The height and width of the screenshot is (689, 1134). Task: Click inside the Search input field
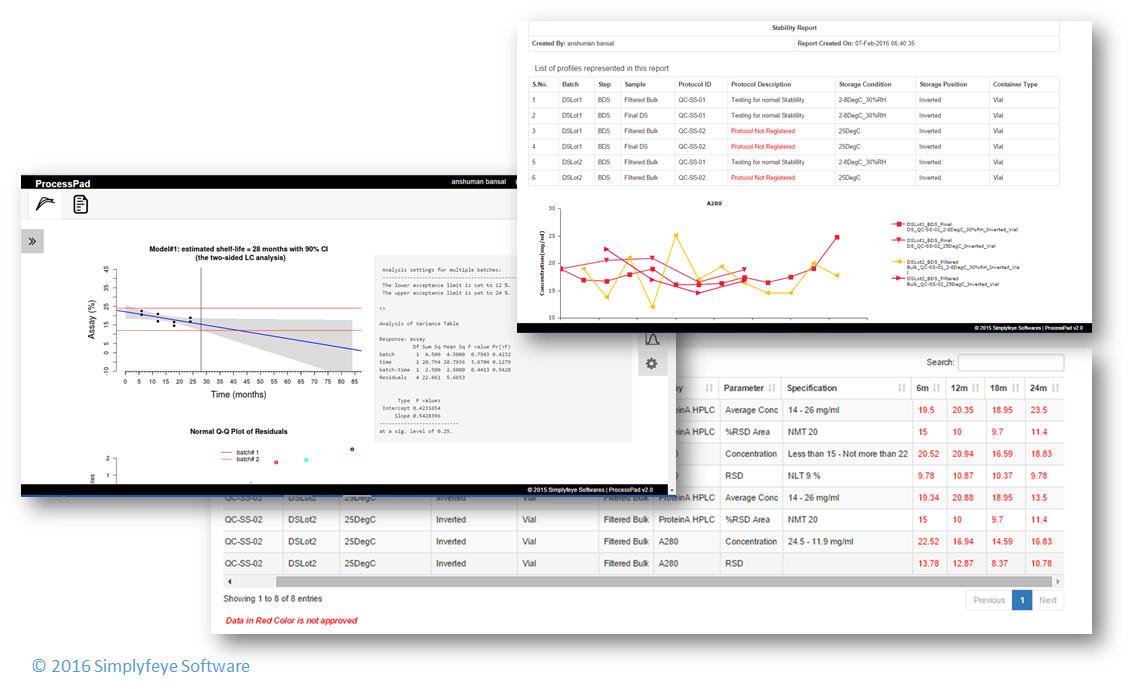pyautogui.click(x=1010, y=362)
